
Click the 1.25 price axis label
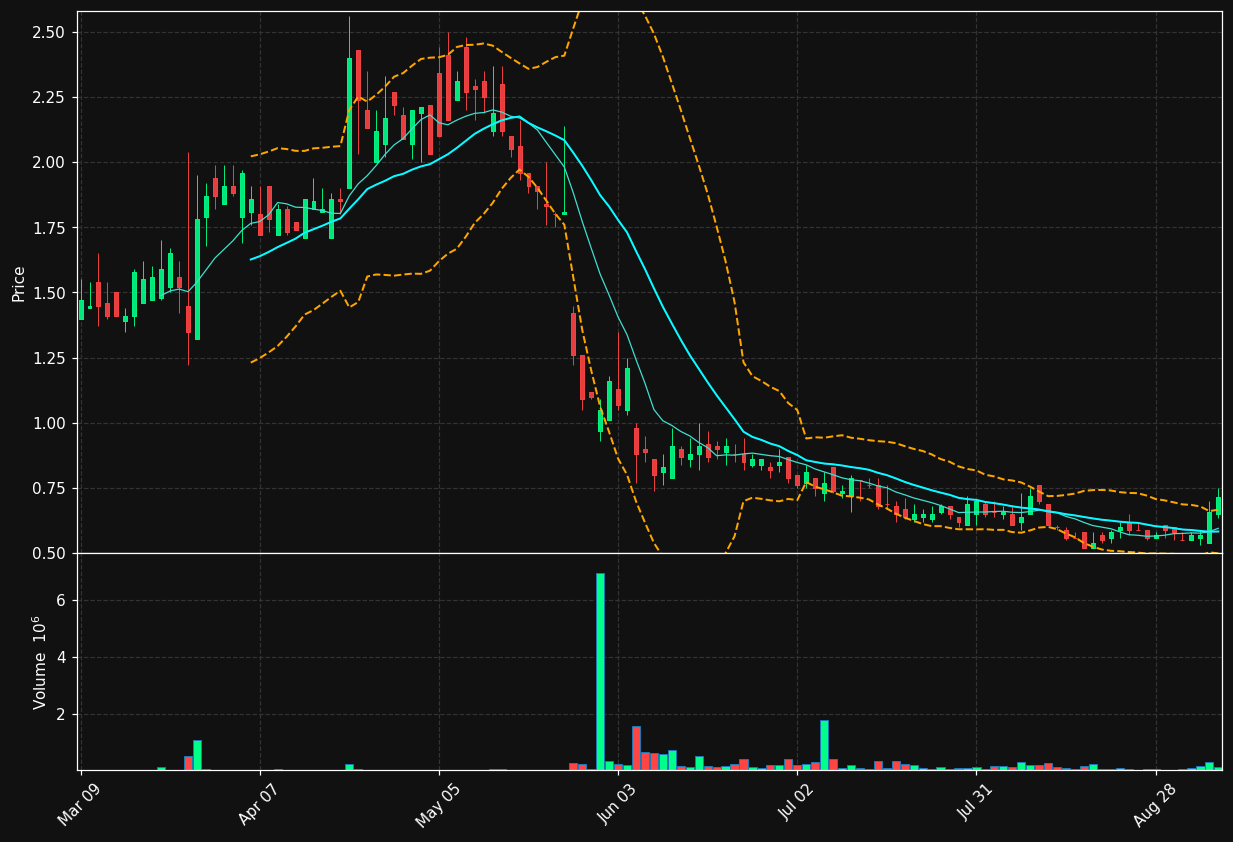[x=50, y=358]
